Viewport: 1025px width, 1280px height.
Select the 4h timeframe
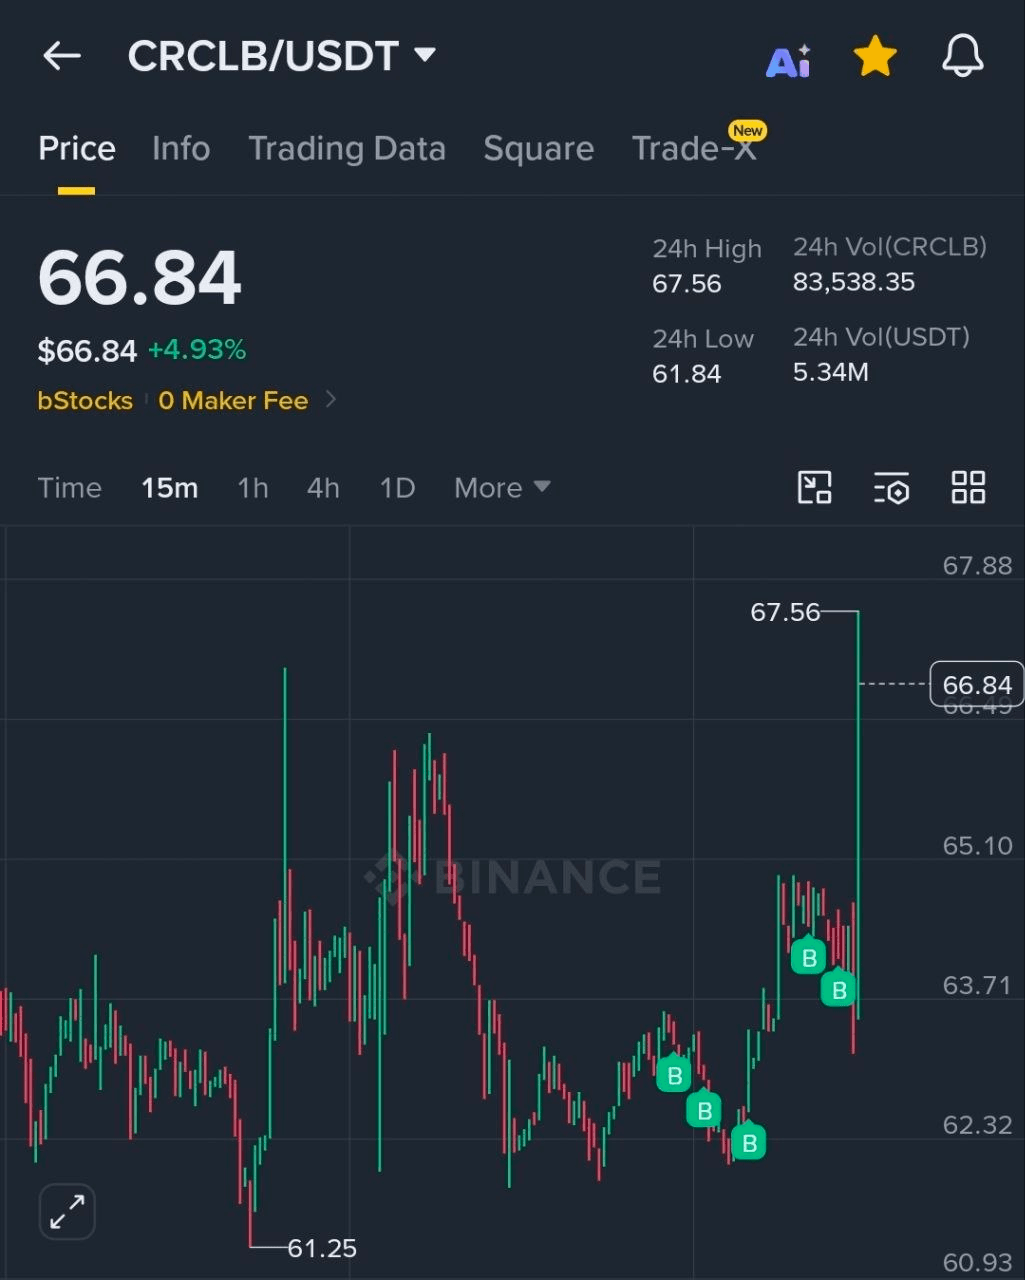(x=323, y=488)
